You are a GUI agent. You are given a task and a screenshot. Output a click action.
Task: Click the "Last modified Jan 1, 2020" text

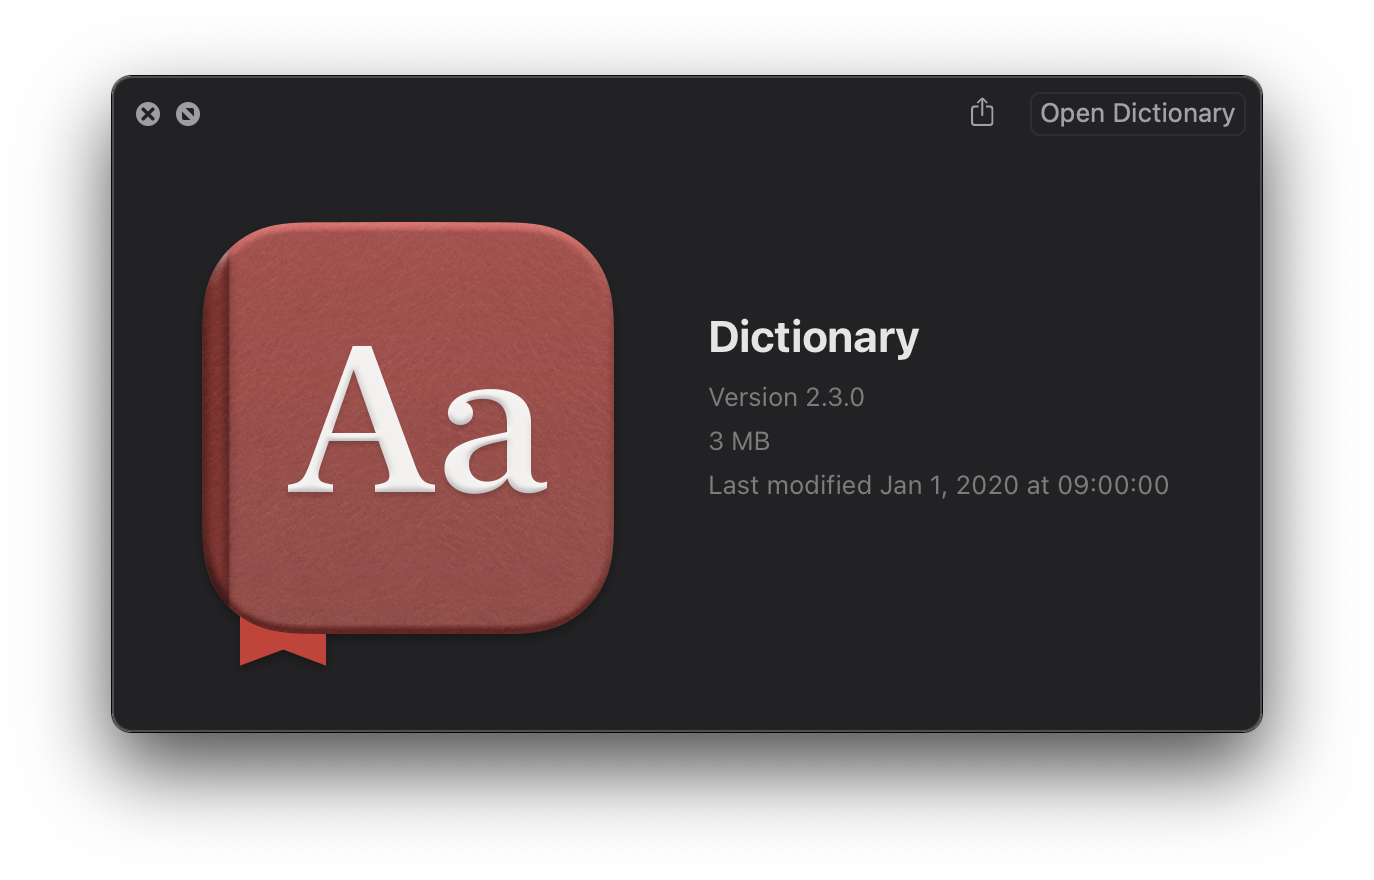click(x=938, y=485)
